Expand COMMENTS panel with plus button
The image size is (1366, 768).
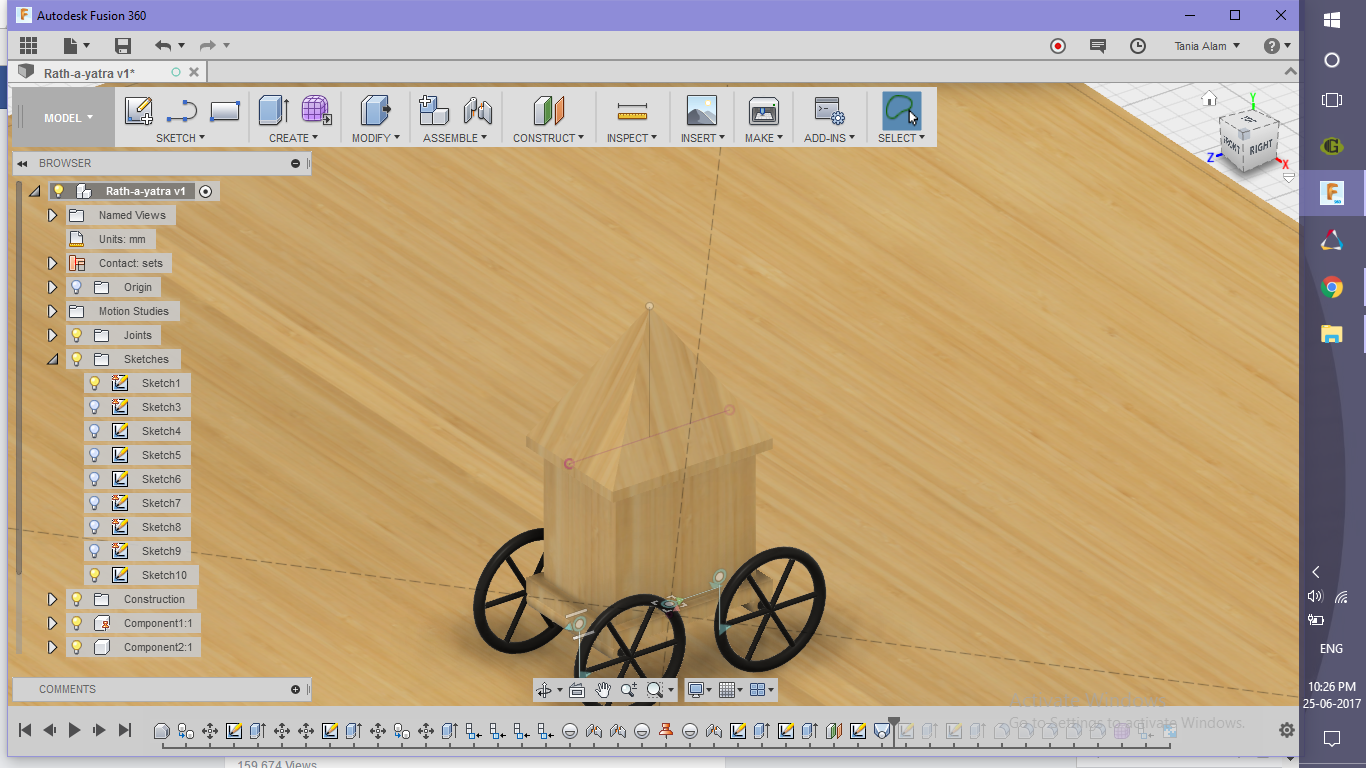[x=295, y=689]
